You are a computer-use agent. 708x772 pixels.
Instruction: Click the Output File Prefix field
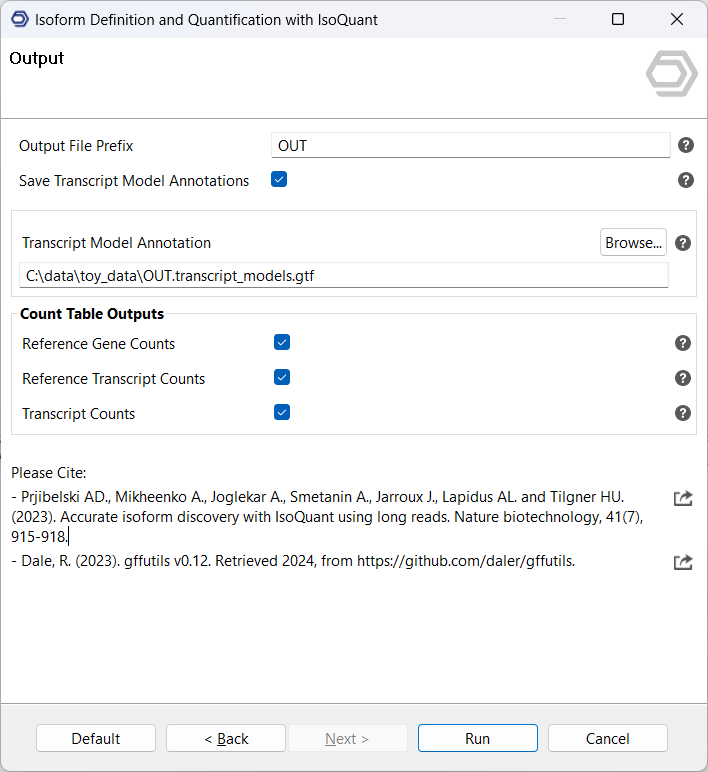coord(470,146)
